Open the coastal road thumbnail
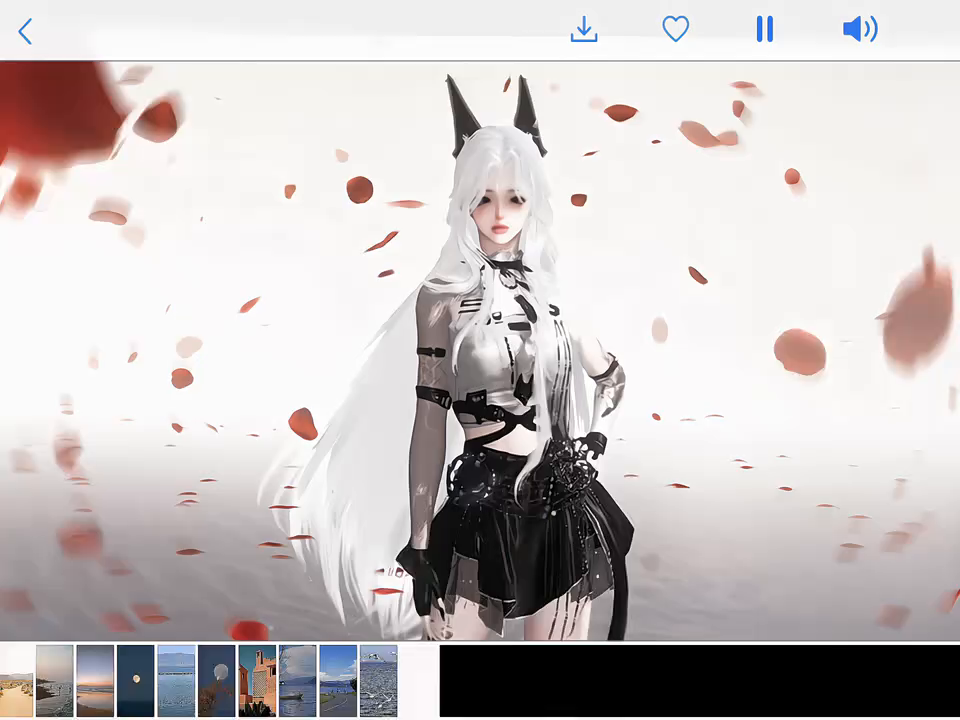Screen dimensions: 960x720 tap(338, 681)
